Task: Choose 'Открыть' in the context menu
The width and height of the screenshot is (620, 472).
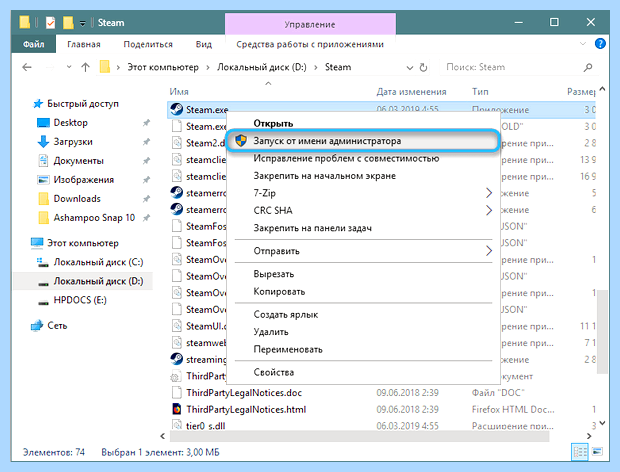Action: (x=273, y=123)
